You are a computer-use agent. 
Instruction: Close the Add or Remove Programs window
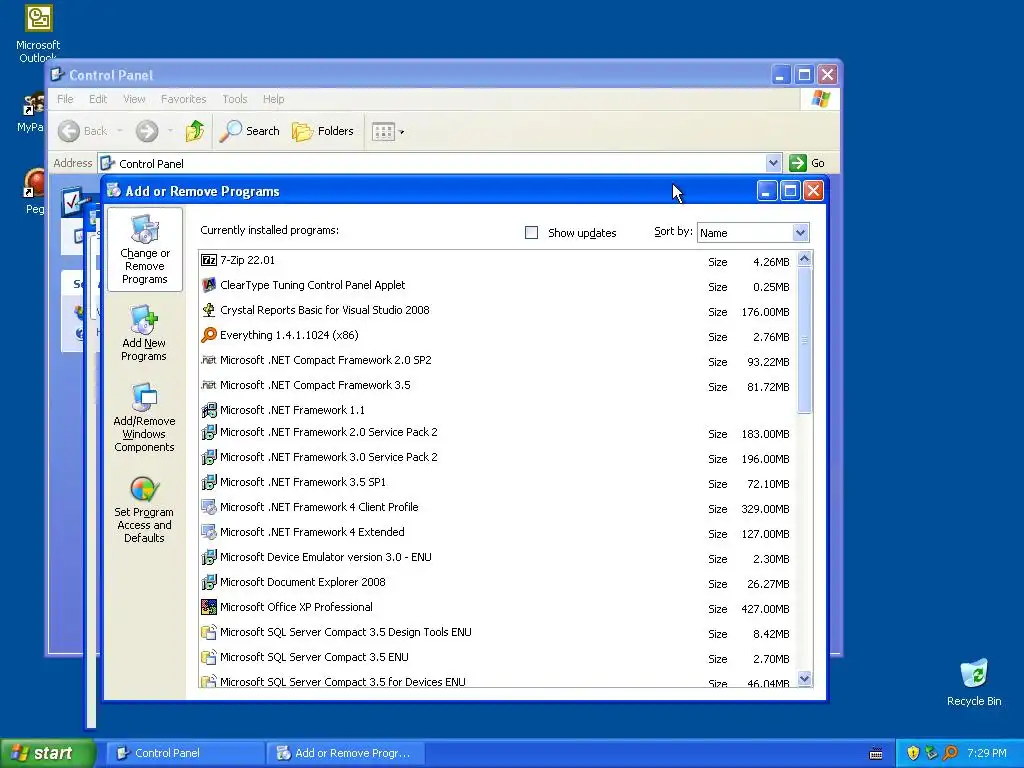point(813,191)
